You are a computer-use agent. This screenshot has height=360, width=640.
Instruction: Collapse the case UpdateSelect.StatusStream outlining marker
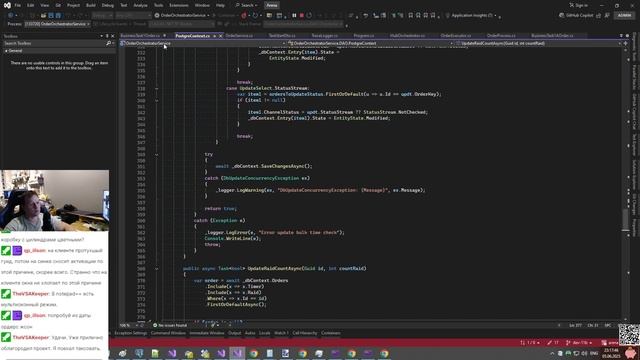(157, 88)
